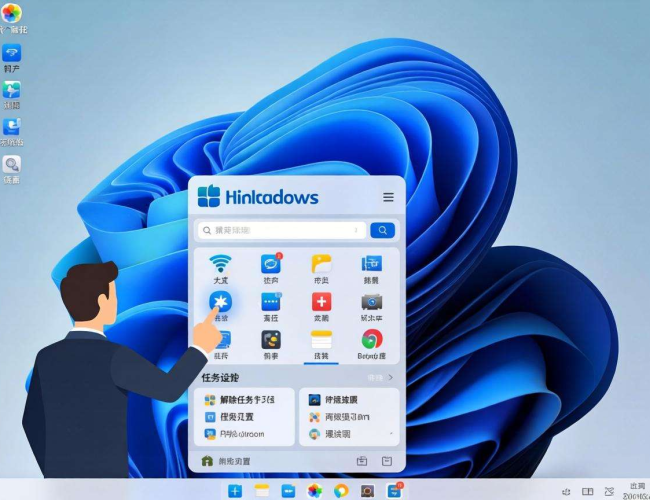This screenshot has width=650, height=500.
Task: Open the blue computer desktop shortcut
Action: (12, 127)
